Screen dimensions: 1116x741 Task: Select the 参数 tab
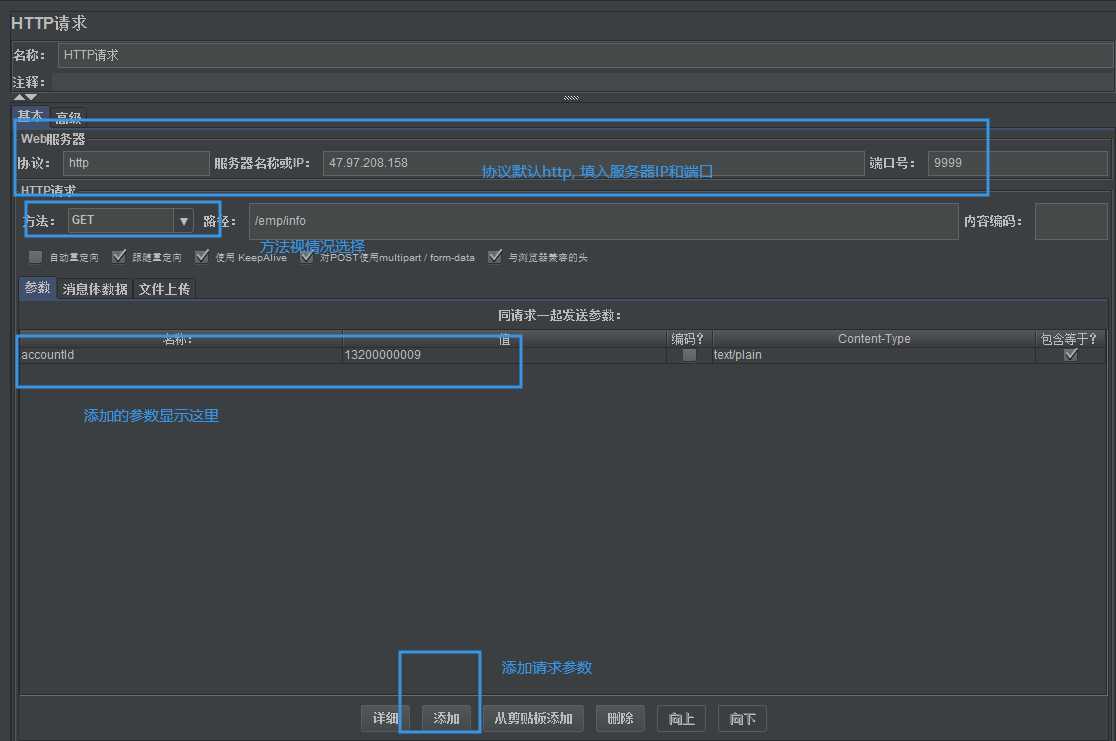coord(38,288)
